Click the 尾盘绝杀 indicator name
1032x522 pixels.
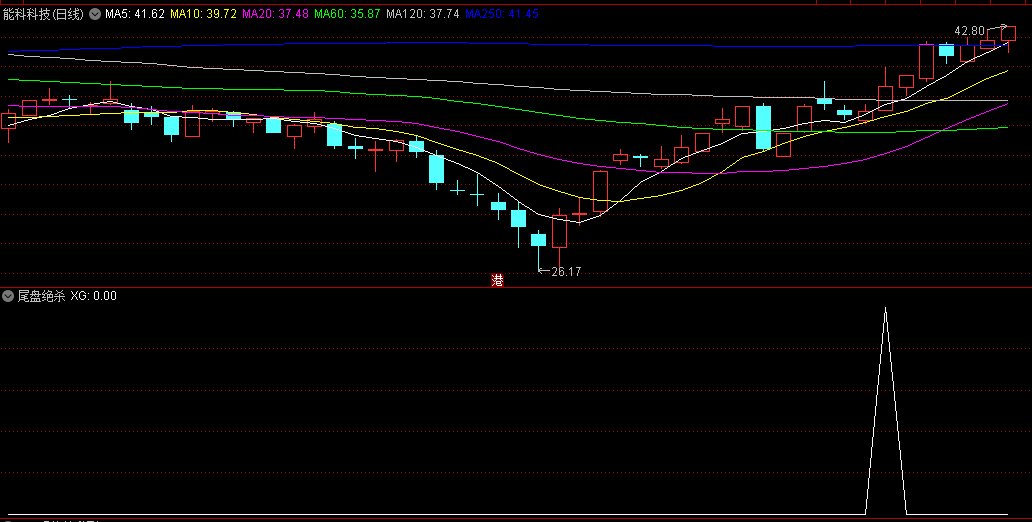[41, 296]
